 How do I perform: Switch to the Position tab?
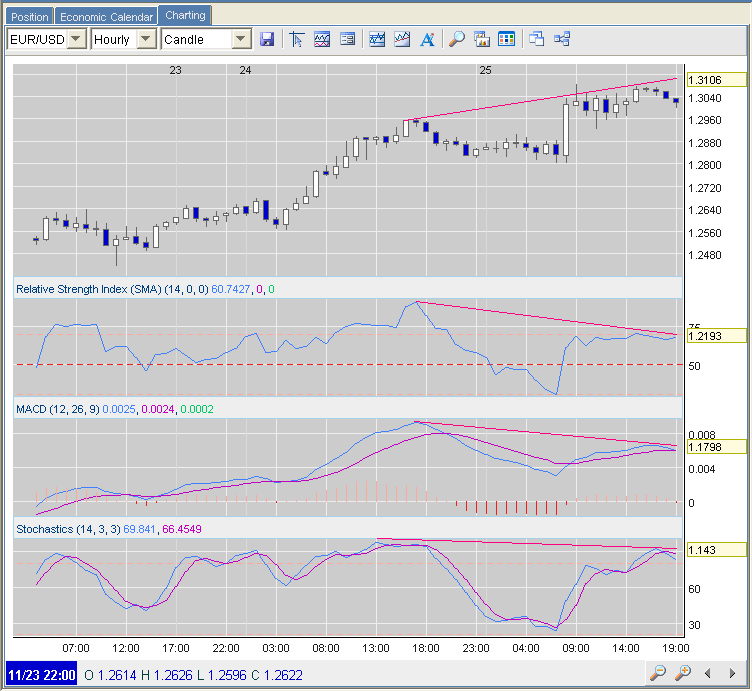29,17
